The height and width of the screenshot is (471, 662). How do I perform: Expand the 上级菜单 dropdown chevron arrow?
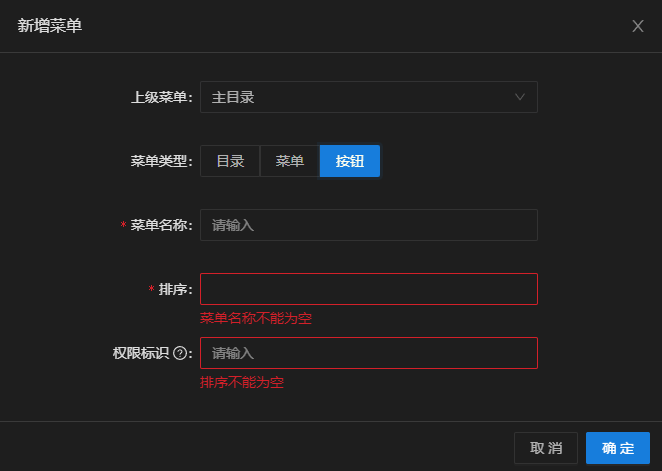[520, 97]
